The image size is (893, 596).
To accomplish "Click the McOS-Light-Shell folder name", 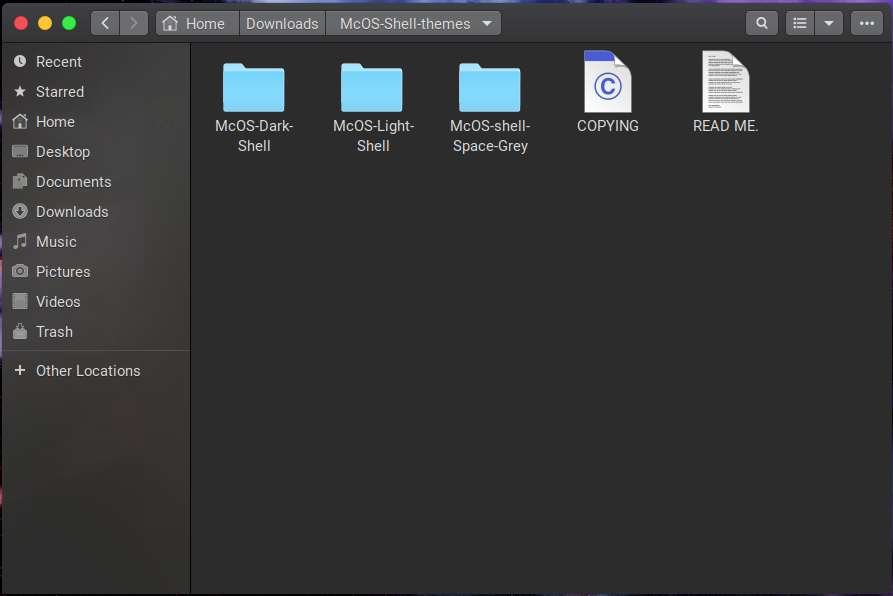I will 373,136.
